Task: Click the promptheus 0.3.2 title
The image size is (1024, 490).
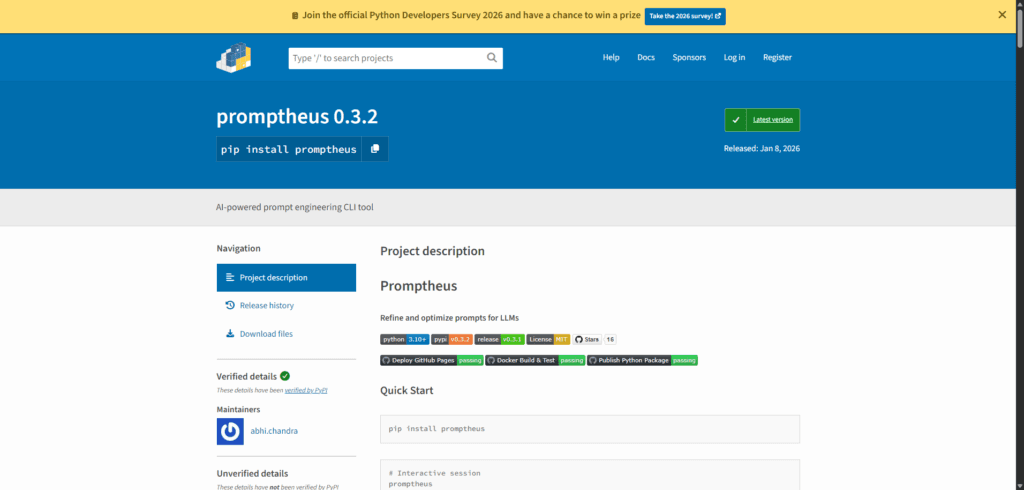Action: (297, 117)
